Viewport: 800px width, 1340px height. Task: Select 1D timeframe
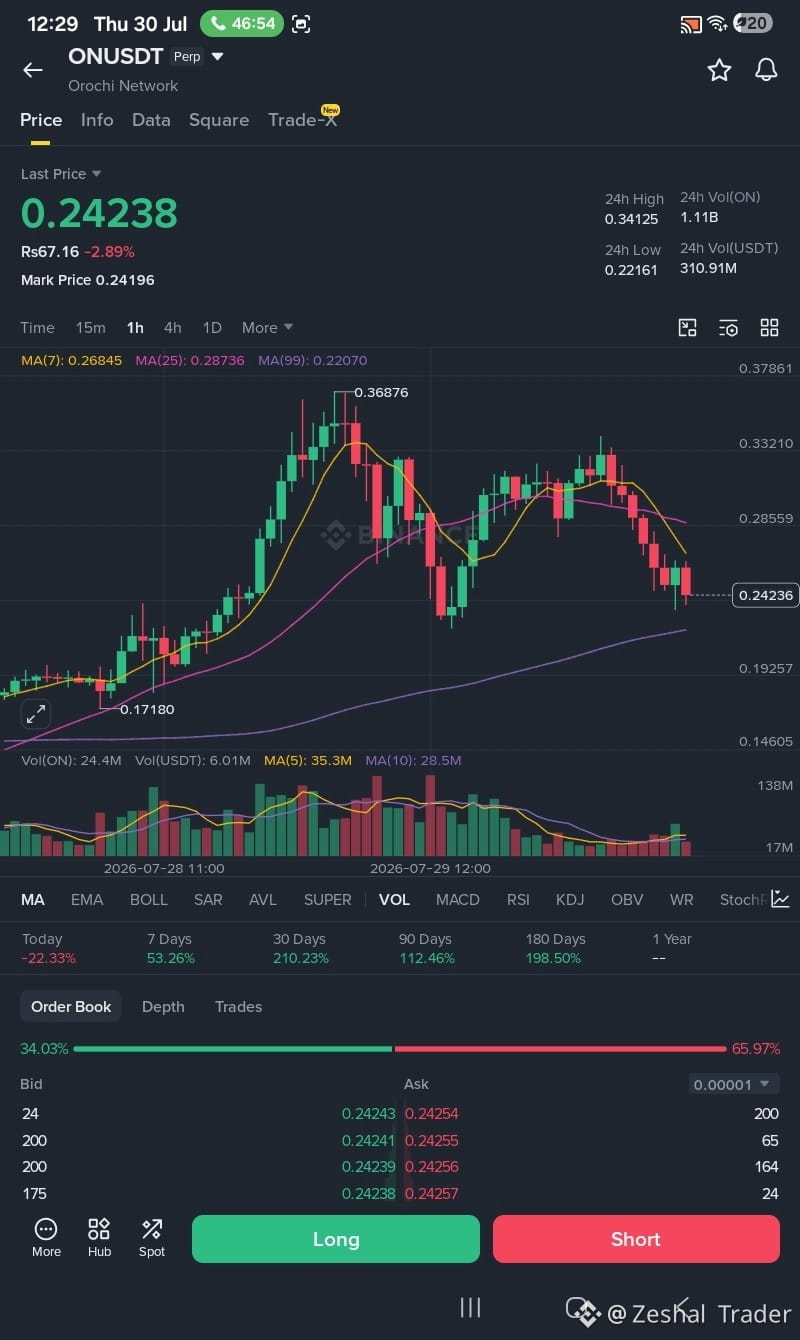click(212, 328)
